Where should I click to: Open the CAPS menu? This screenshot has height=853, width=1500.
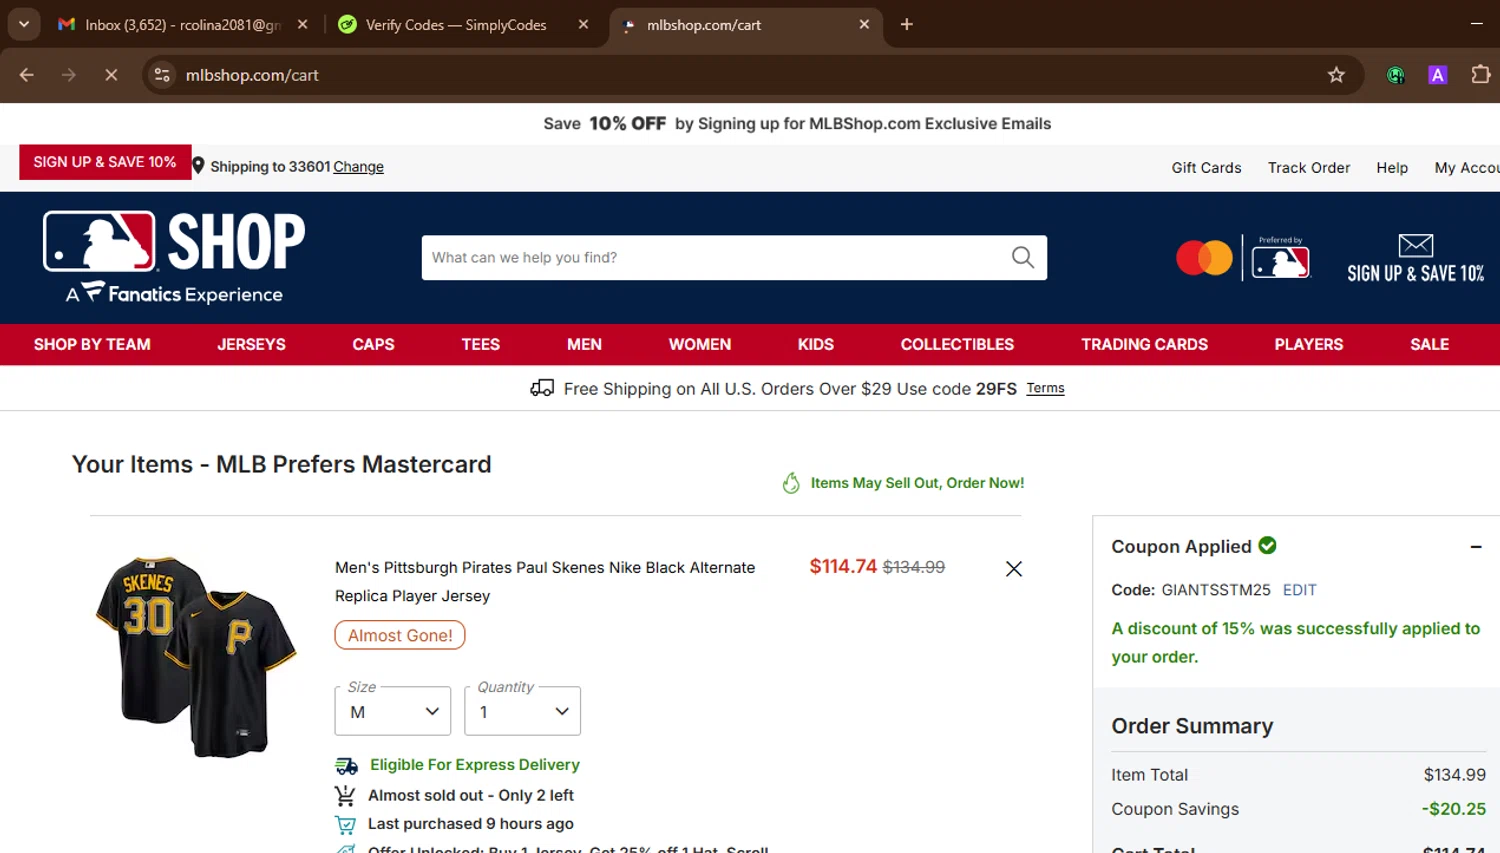(373, 344)
